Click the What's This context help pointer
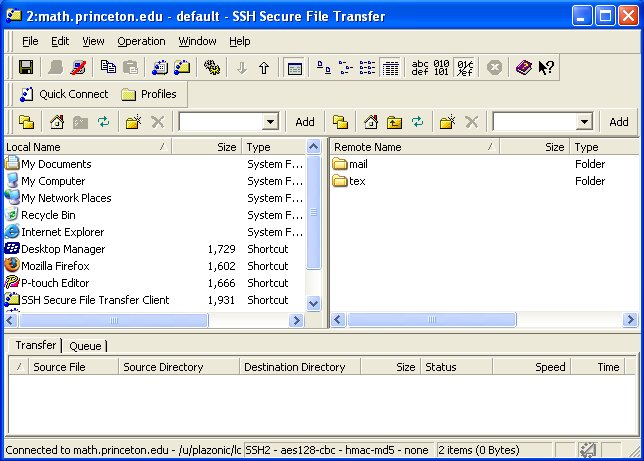This screenshot has height=461, width=644. tap(546, 67)
